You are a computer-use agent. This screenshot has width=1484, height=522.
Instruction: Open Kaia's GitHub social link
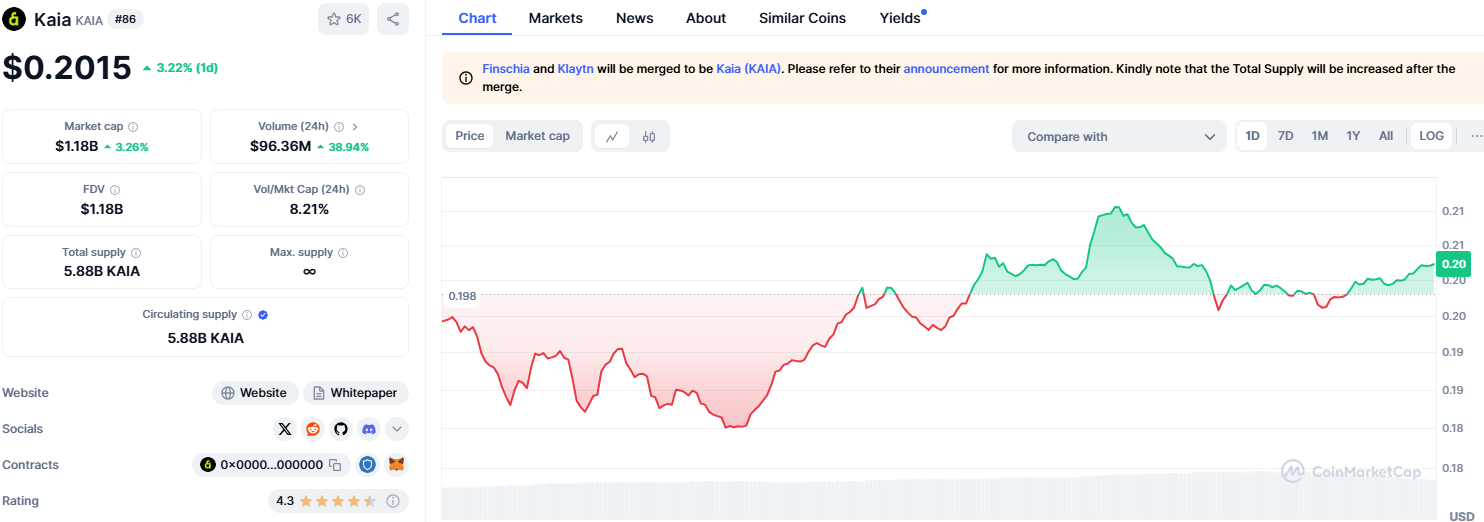341,429
